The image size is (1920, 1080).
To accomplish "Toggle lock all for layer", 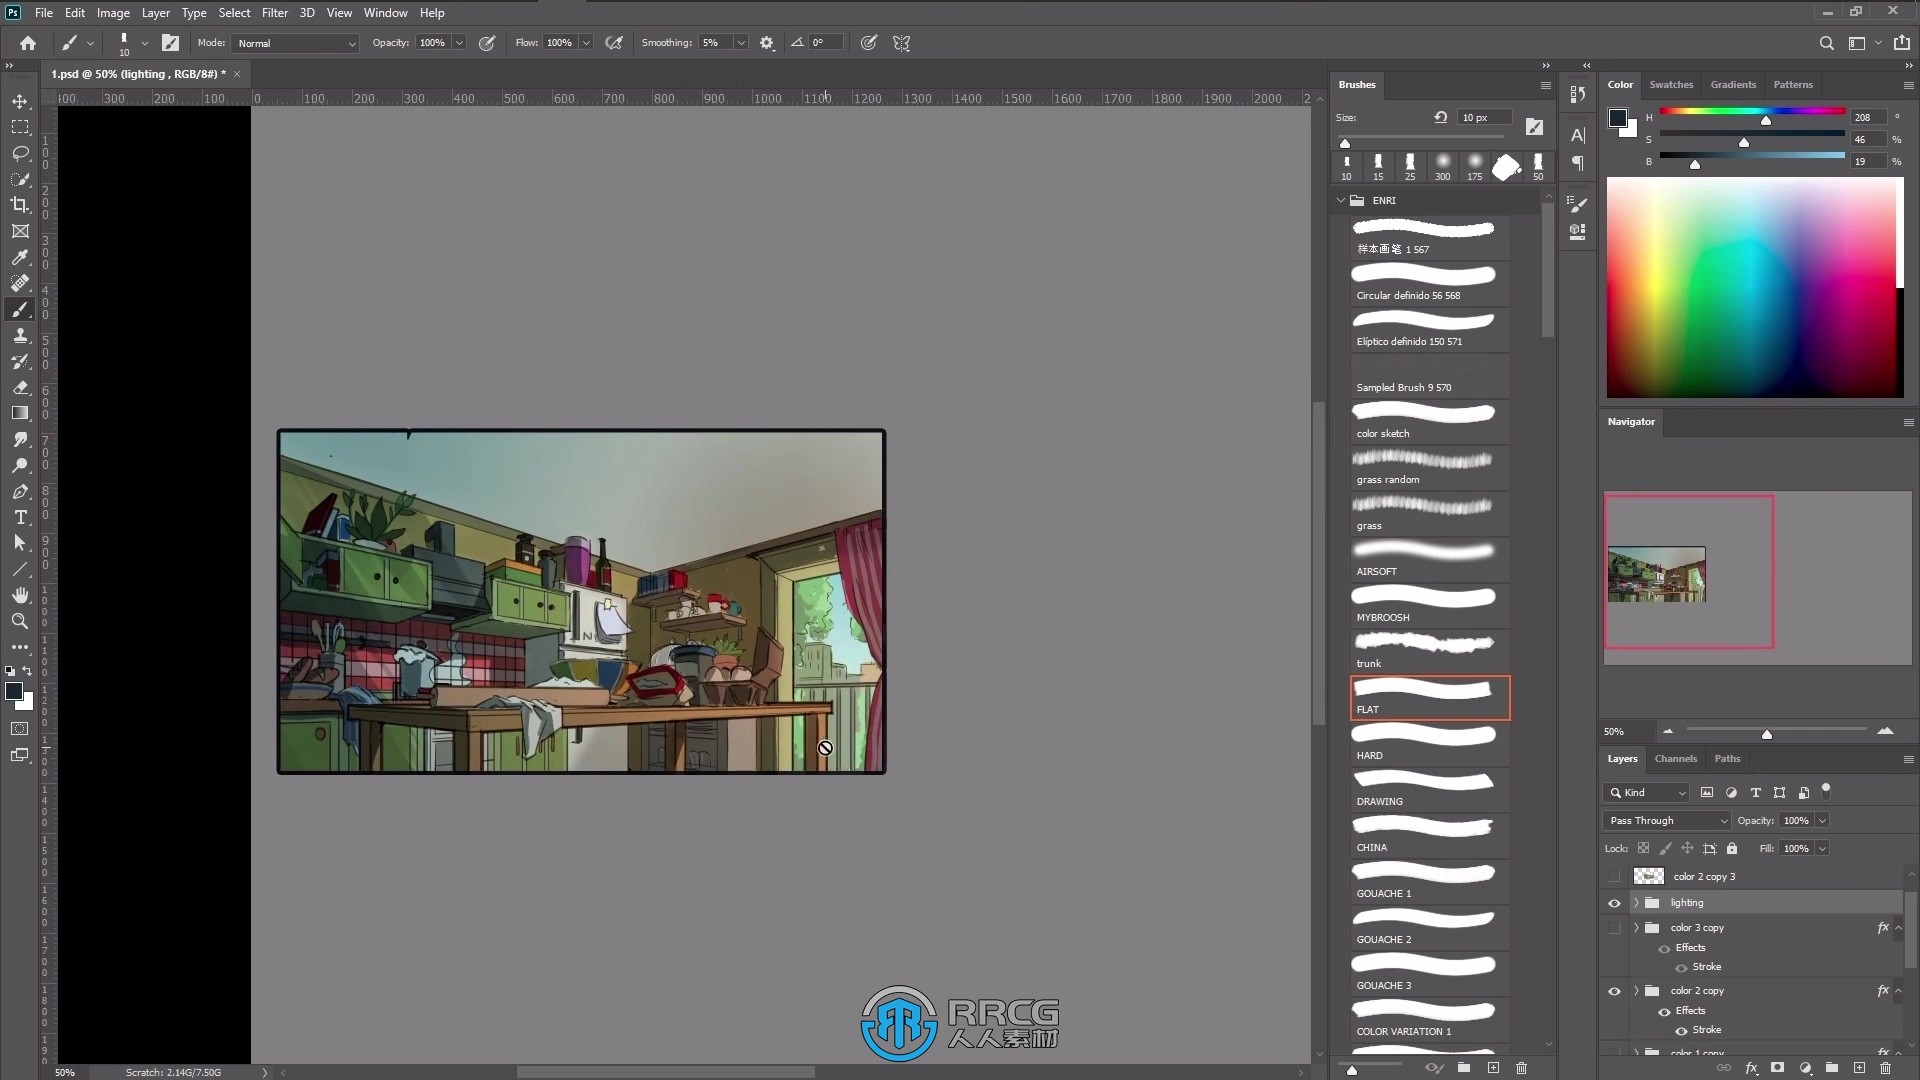I will tap(1732, 848).
